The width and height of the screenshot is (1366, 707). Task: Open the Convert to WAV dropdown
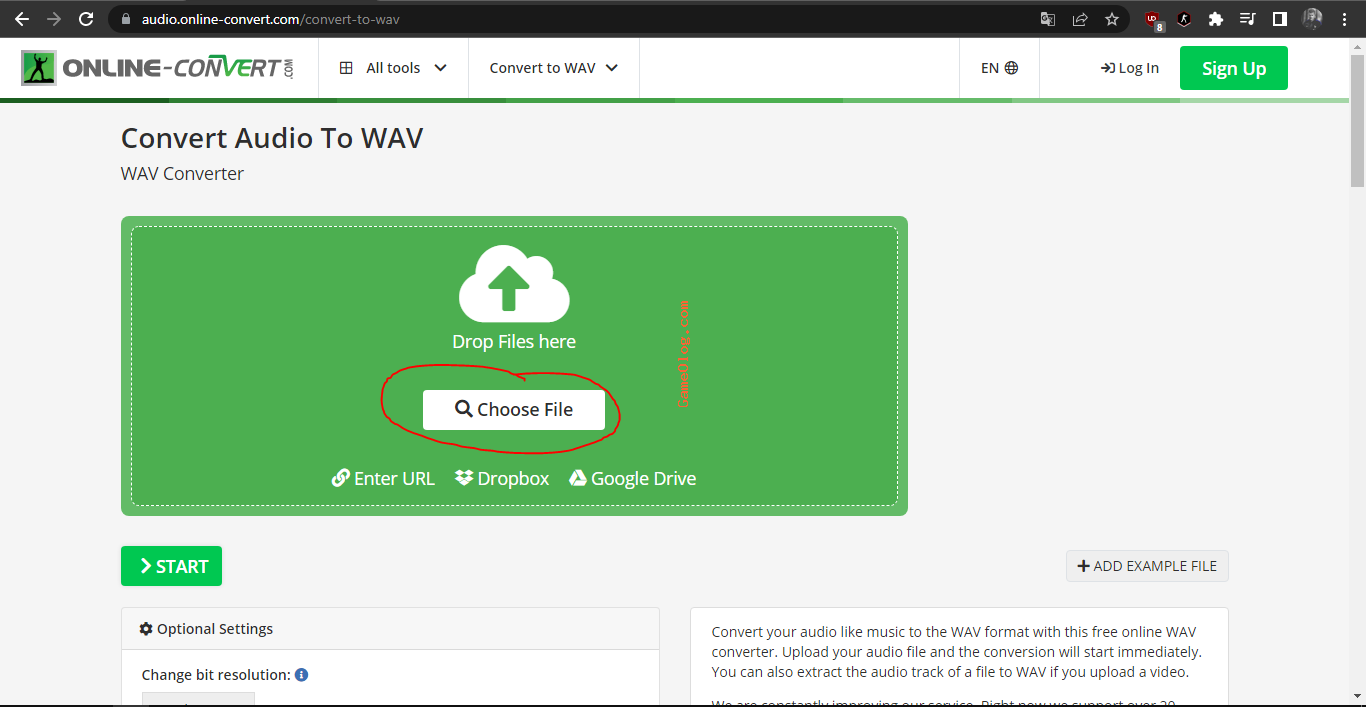pyautogui.click(x=553, y=68)
